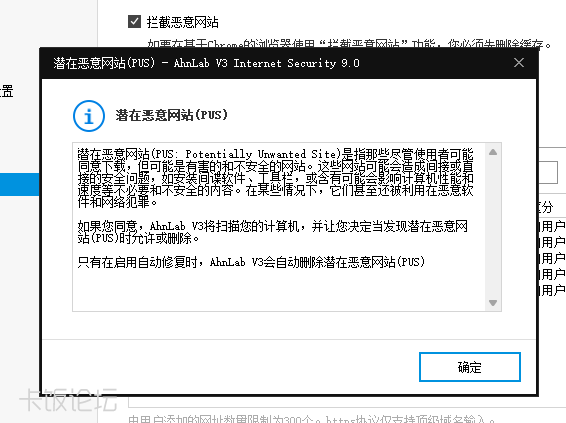
Task: Click the 确定 button in the dialog
Action: [x=470, y=367]
